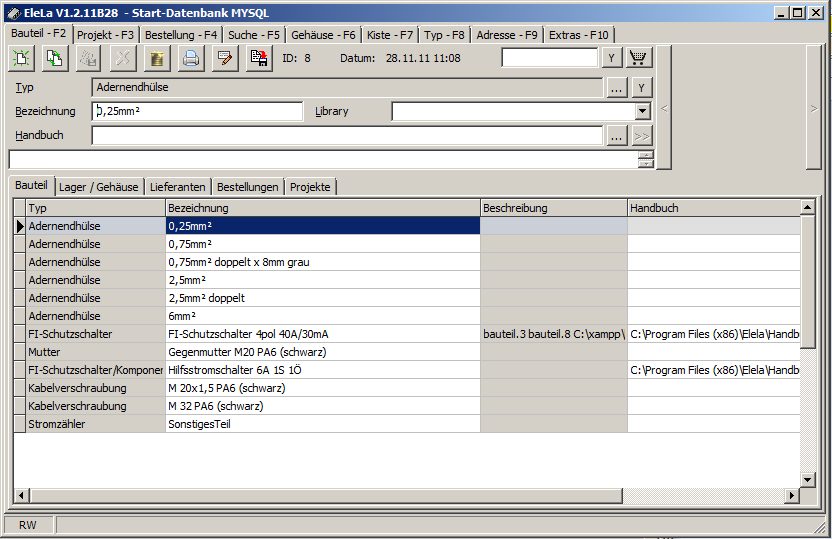Open the Library dropdown list
Screen dimensions: 832x539
pos(643,111)
